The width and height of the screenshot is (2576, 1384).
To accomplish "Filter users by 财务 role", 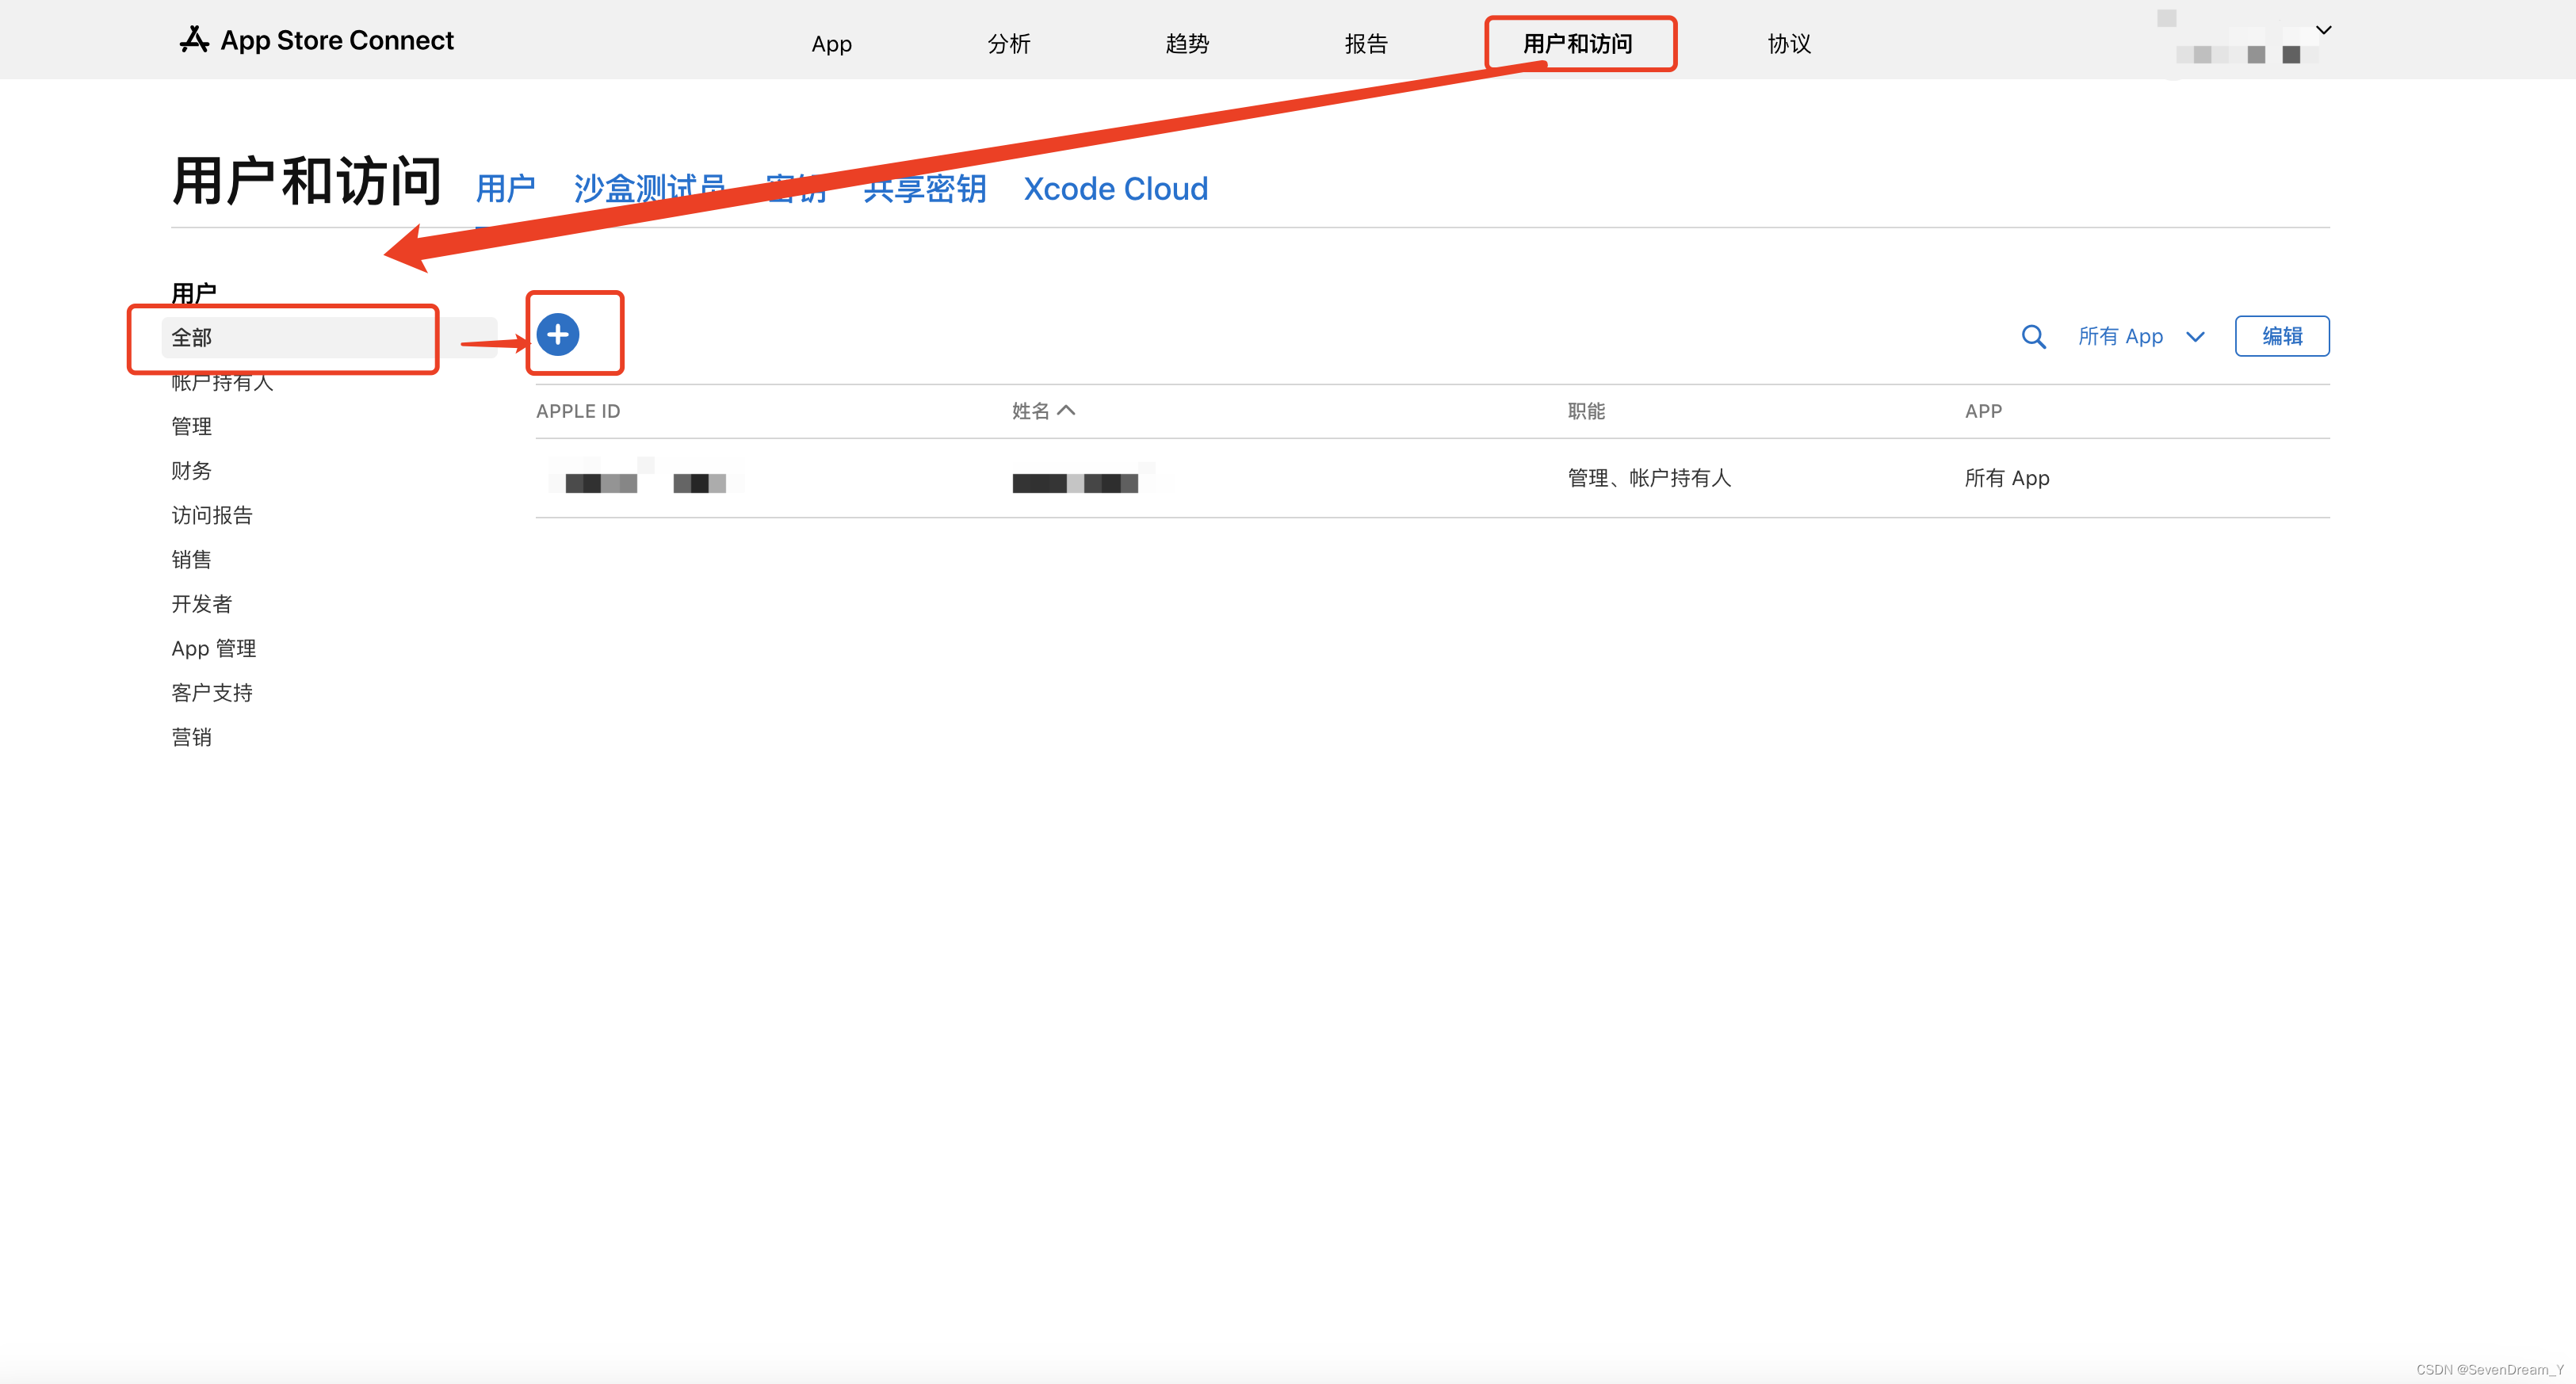I will coord(191,471).
